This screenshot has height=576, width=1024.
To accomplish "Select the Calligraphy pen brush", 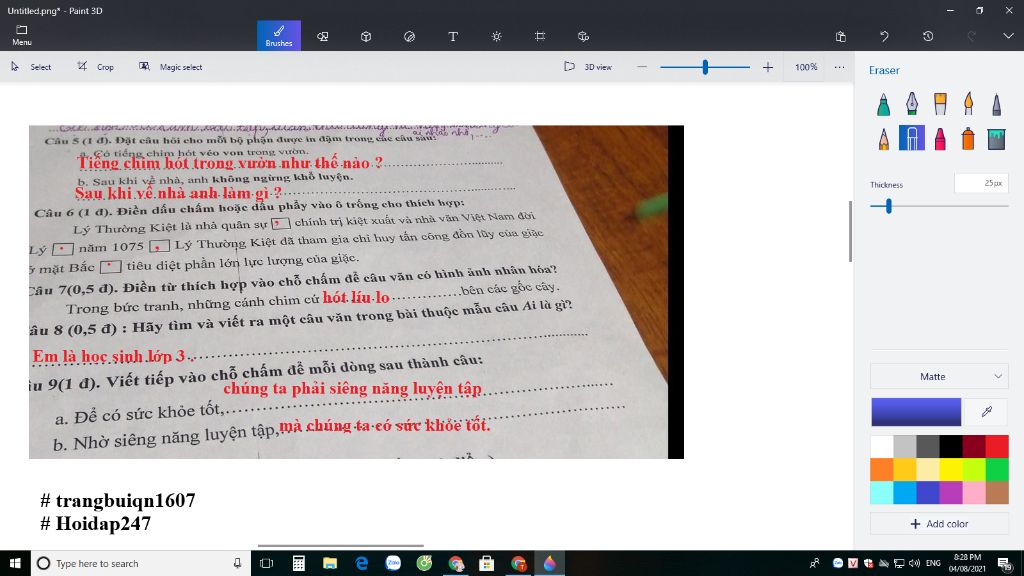I will click(x=912, y=104).
